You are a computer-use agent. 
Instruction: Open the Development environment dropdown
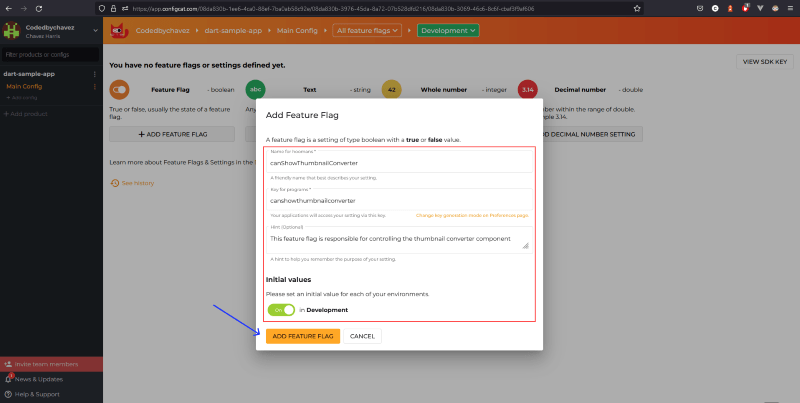pos(448,31)
